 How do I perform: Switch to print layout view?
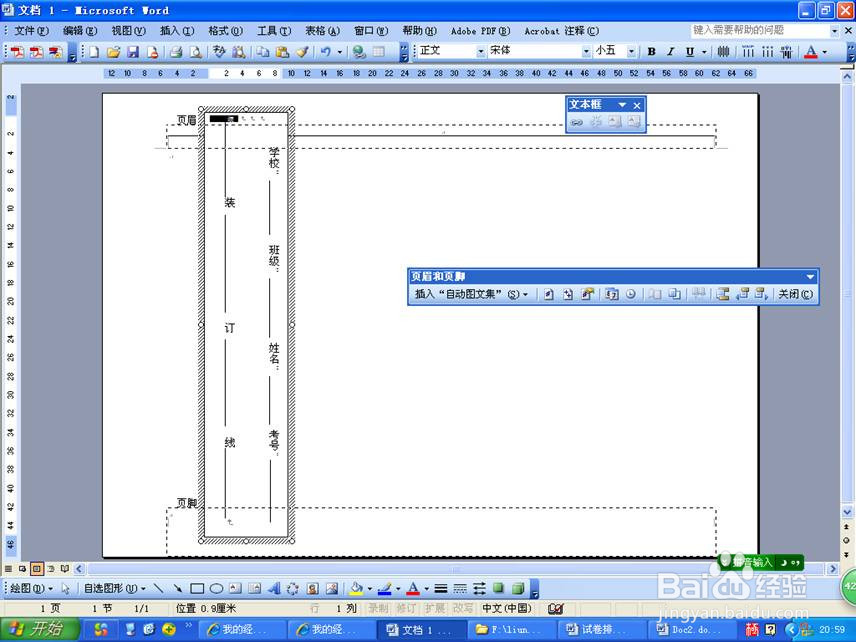pyautogui.click(x=37, y=569)
